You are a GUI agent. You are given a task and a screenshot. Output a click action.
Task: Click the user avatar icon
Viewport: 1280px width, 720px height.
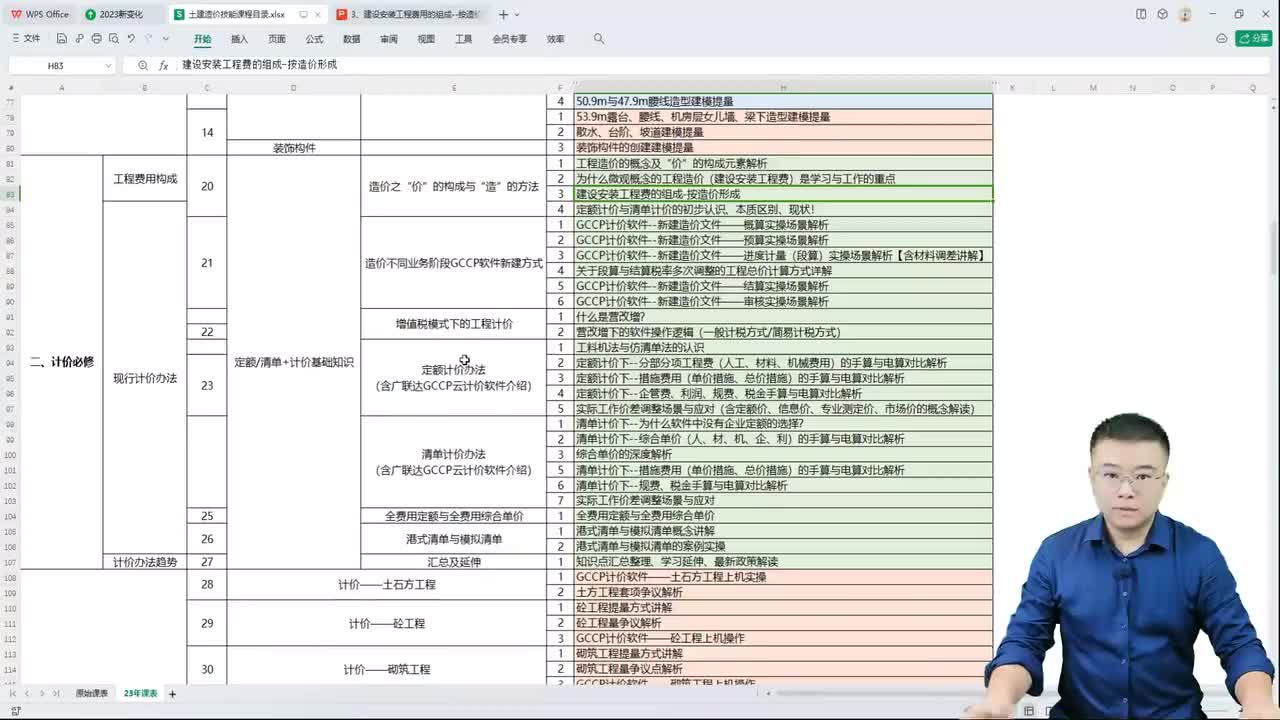[1185, 14]
